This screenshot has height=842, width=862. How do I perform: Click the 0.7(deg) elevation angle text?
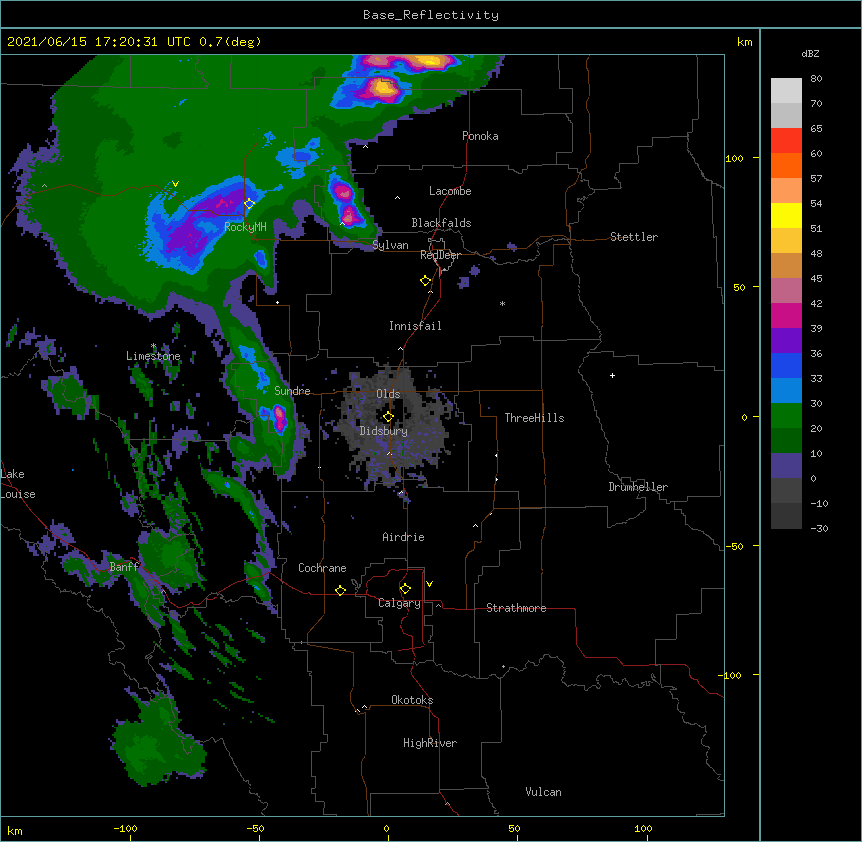point(230,42)
